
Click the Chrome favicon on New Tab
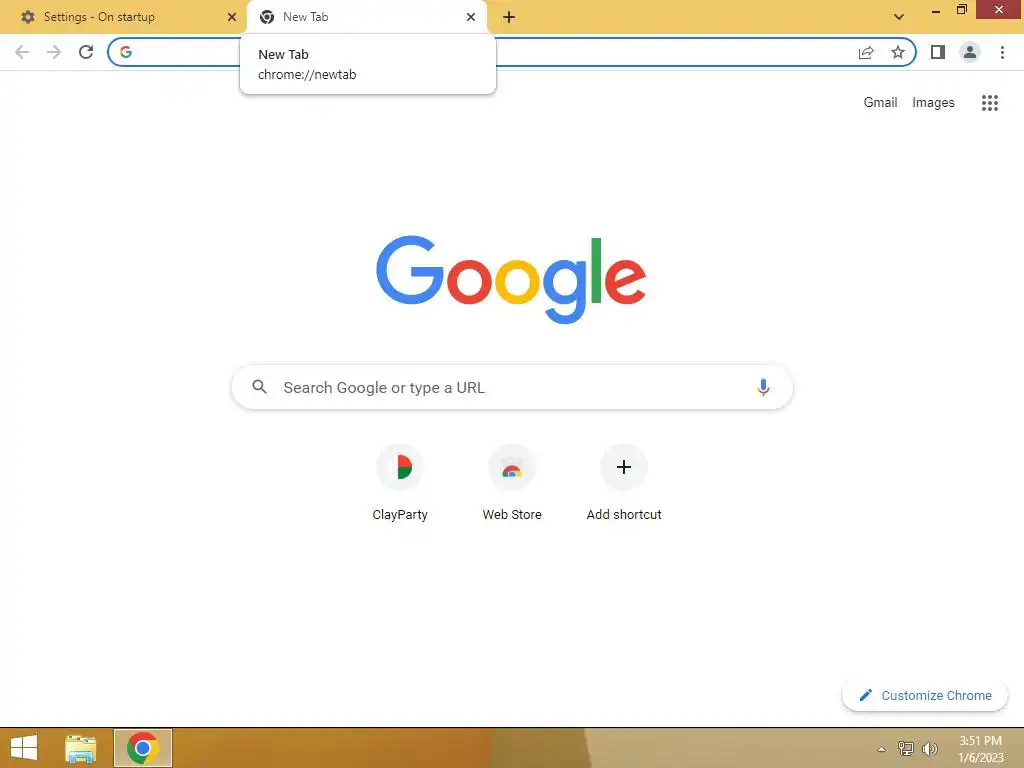pos(266,17)
